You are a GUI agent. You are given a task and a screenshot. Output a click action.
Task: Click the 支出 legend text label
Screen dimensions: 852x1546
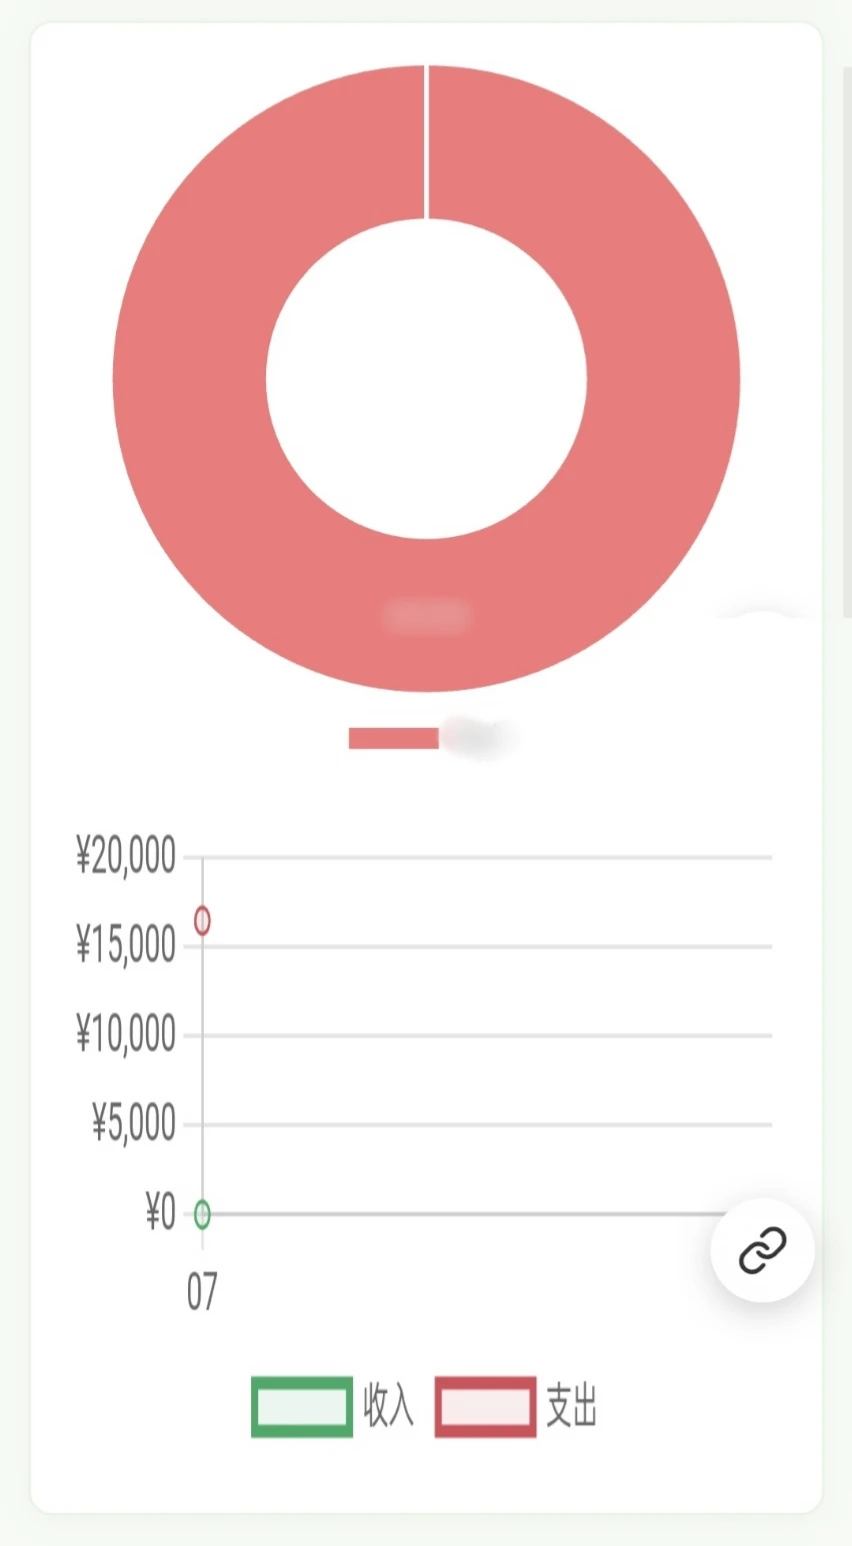click(x=571, y=1406)
